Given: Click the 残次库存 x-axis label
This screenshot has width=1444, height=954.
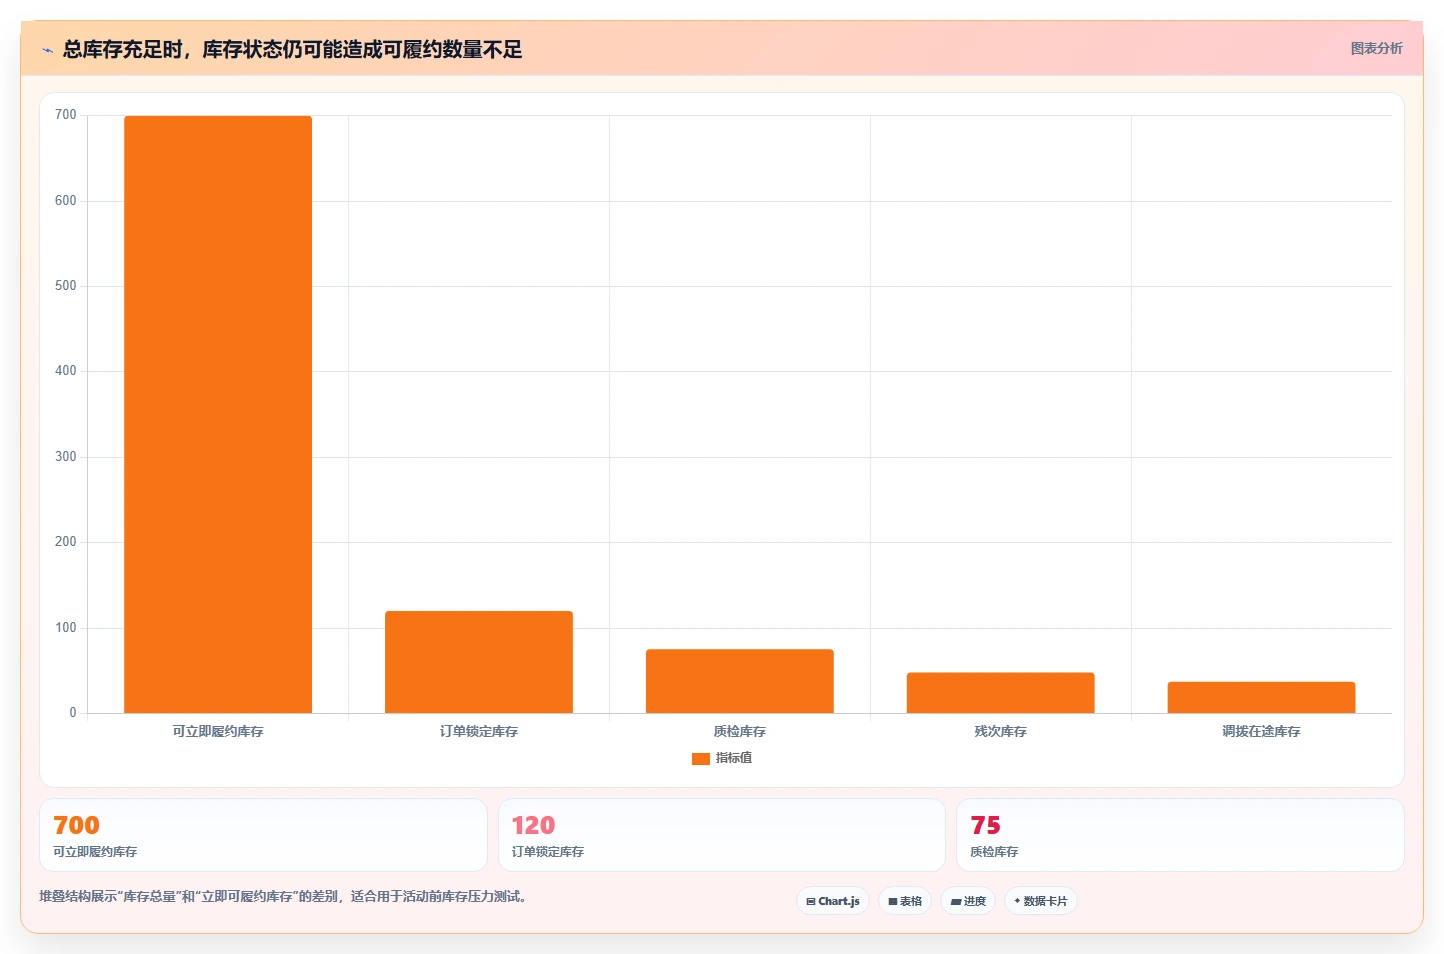Looking at the screenshot, I should click(x=1001, y=731).
